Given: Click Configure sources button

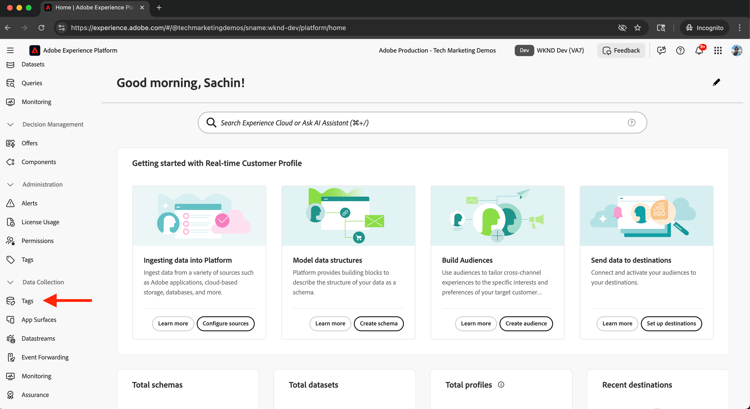Looking at the screenshot, I should click(225, 323).
